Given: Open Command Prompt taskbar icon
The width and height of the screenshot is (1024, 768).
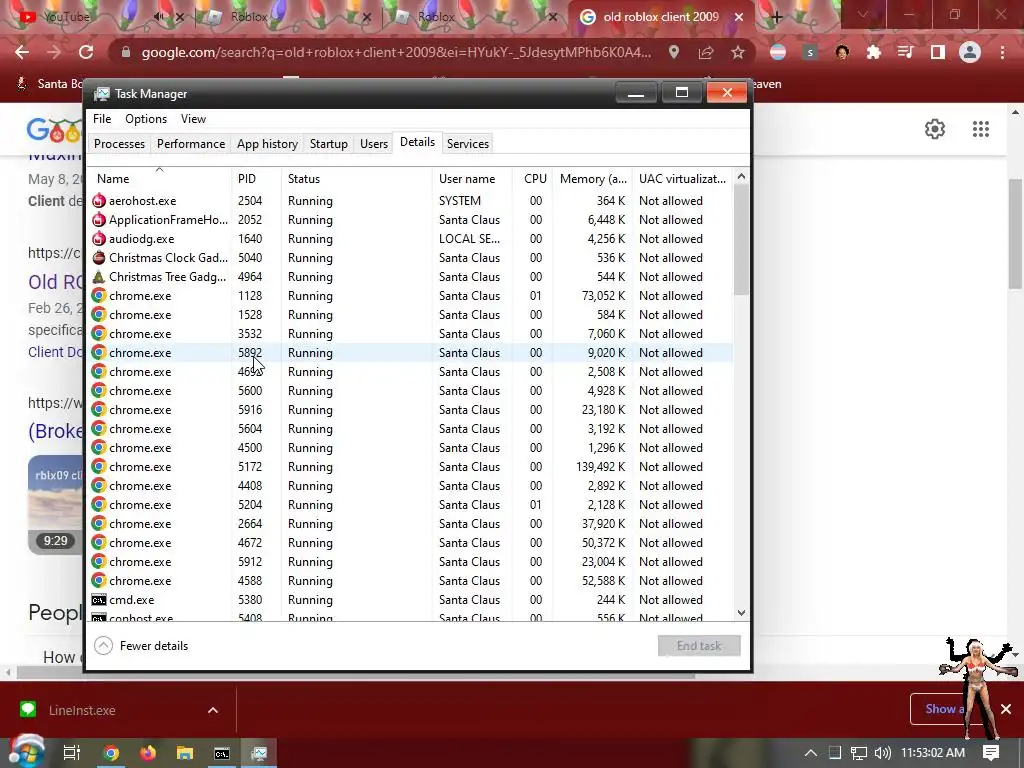Looking at the screenshot, I should pos(222,753).
